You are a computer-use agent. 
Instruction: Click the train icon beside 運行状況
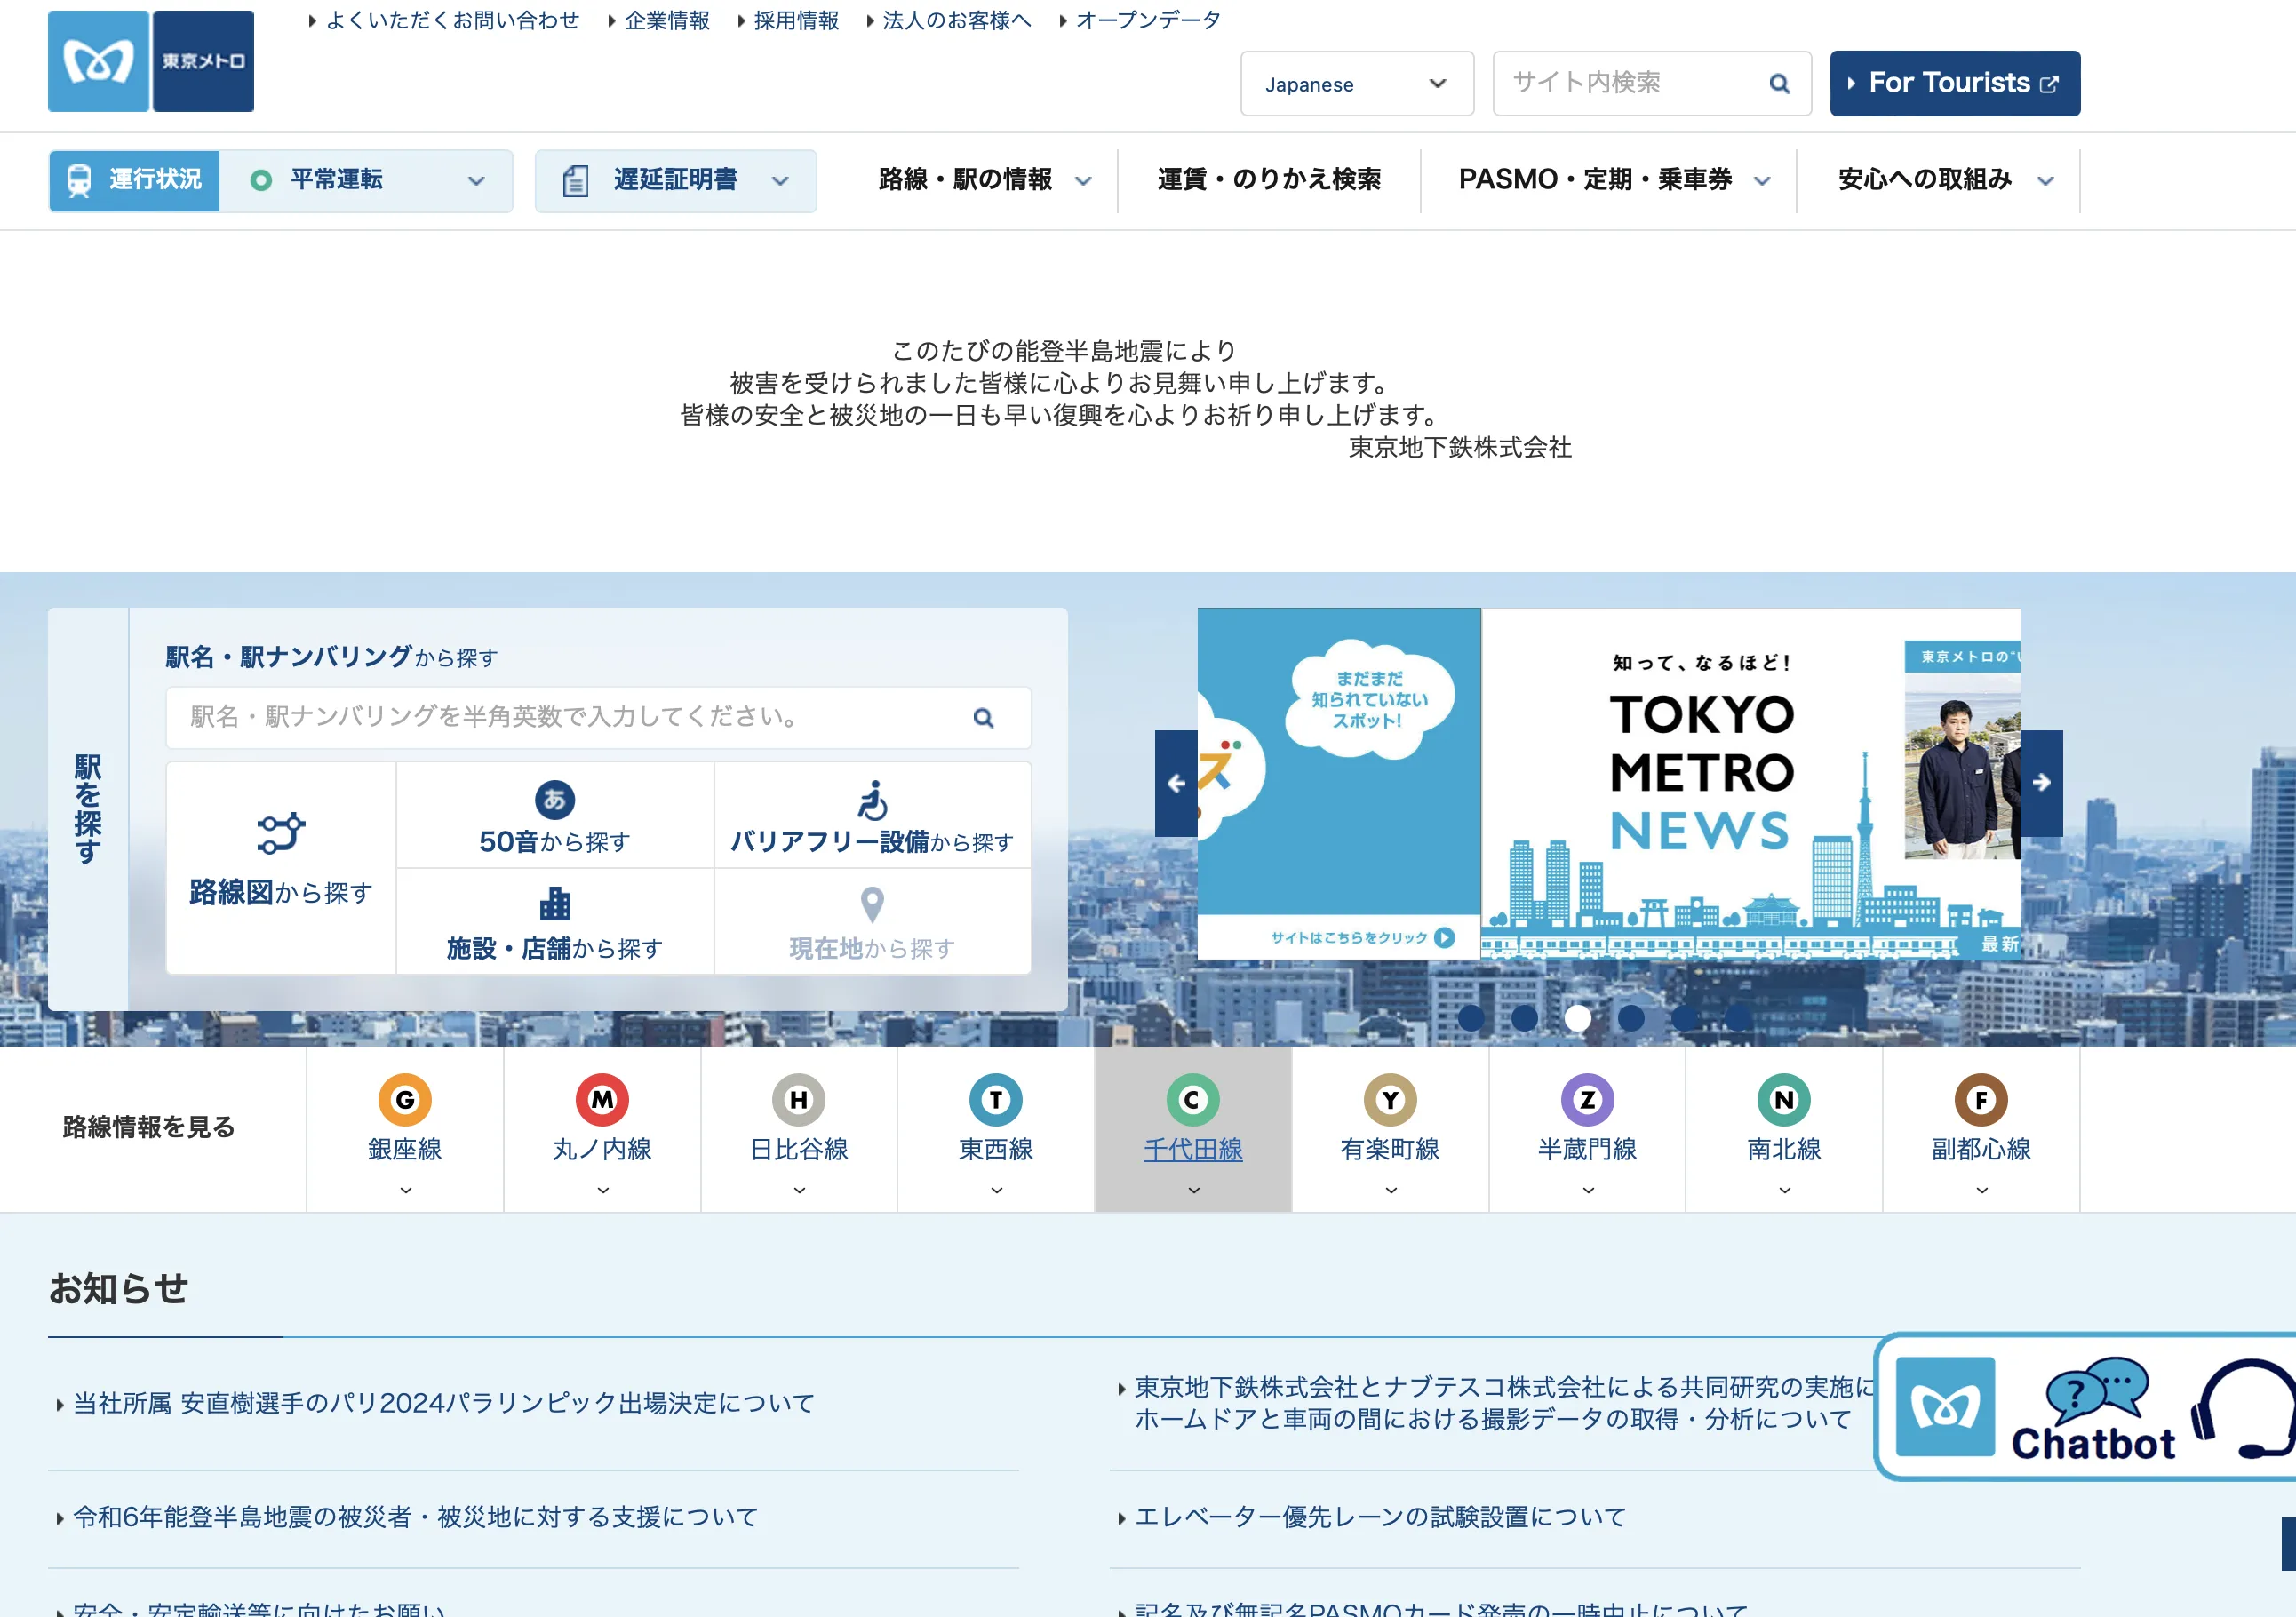click(79, 180)
